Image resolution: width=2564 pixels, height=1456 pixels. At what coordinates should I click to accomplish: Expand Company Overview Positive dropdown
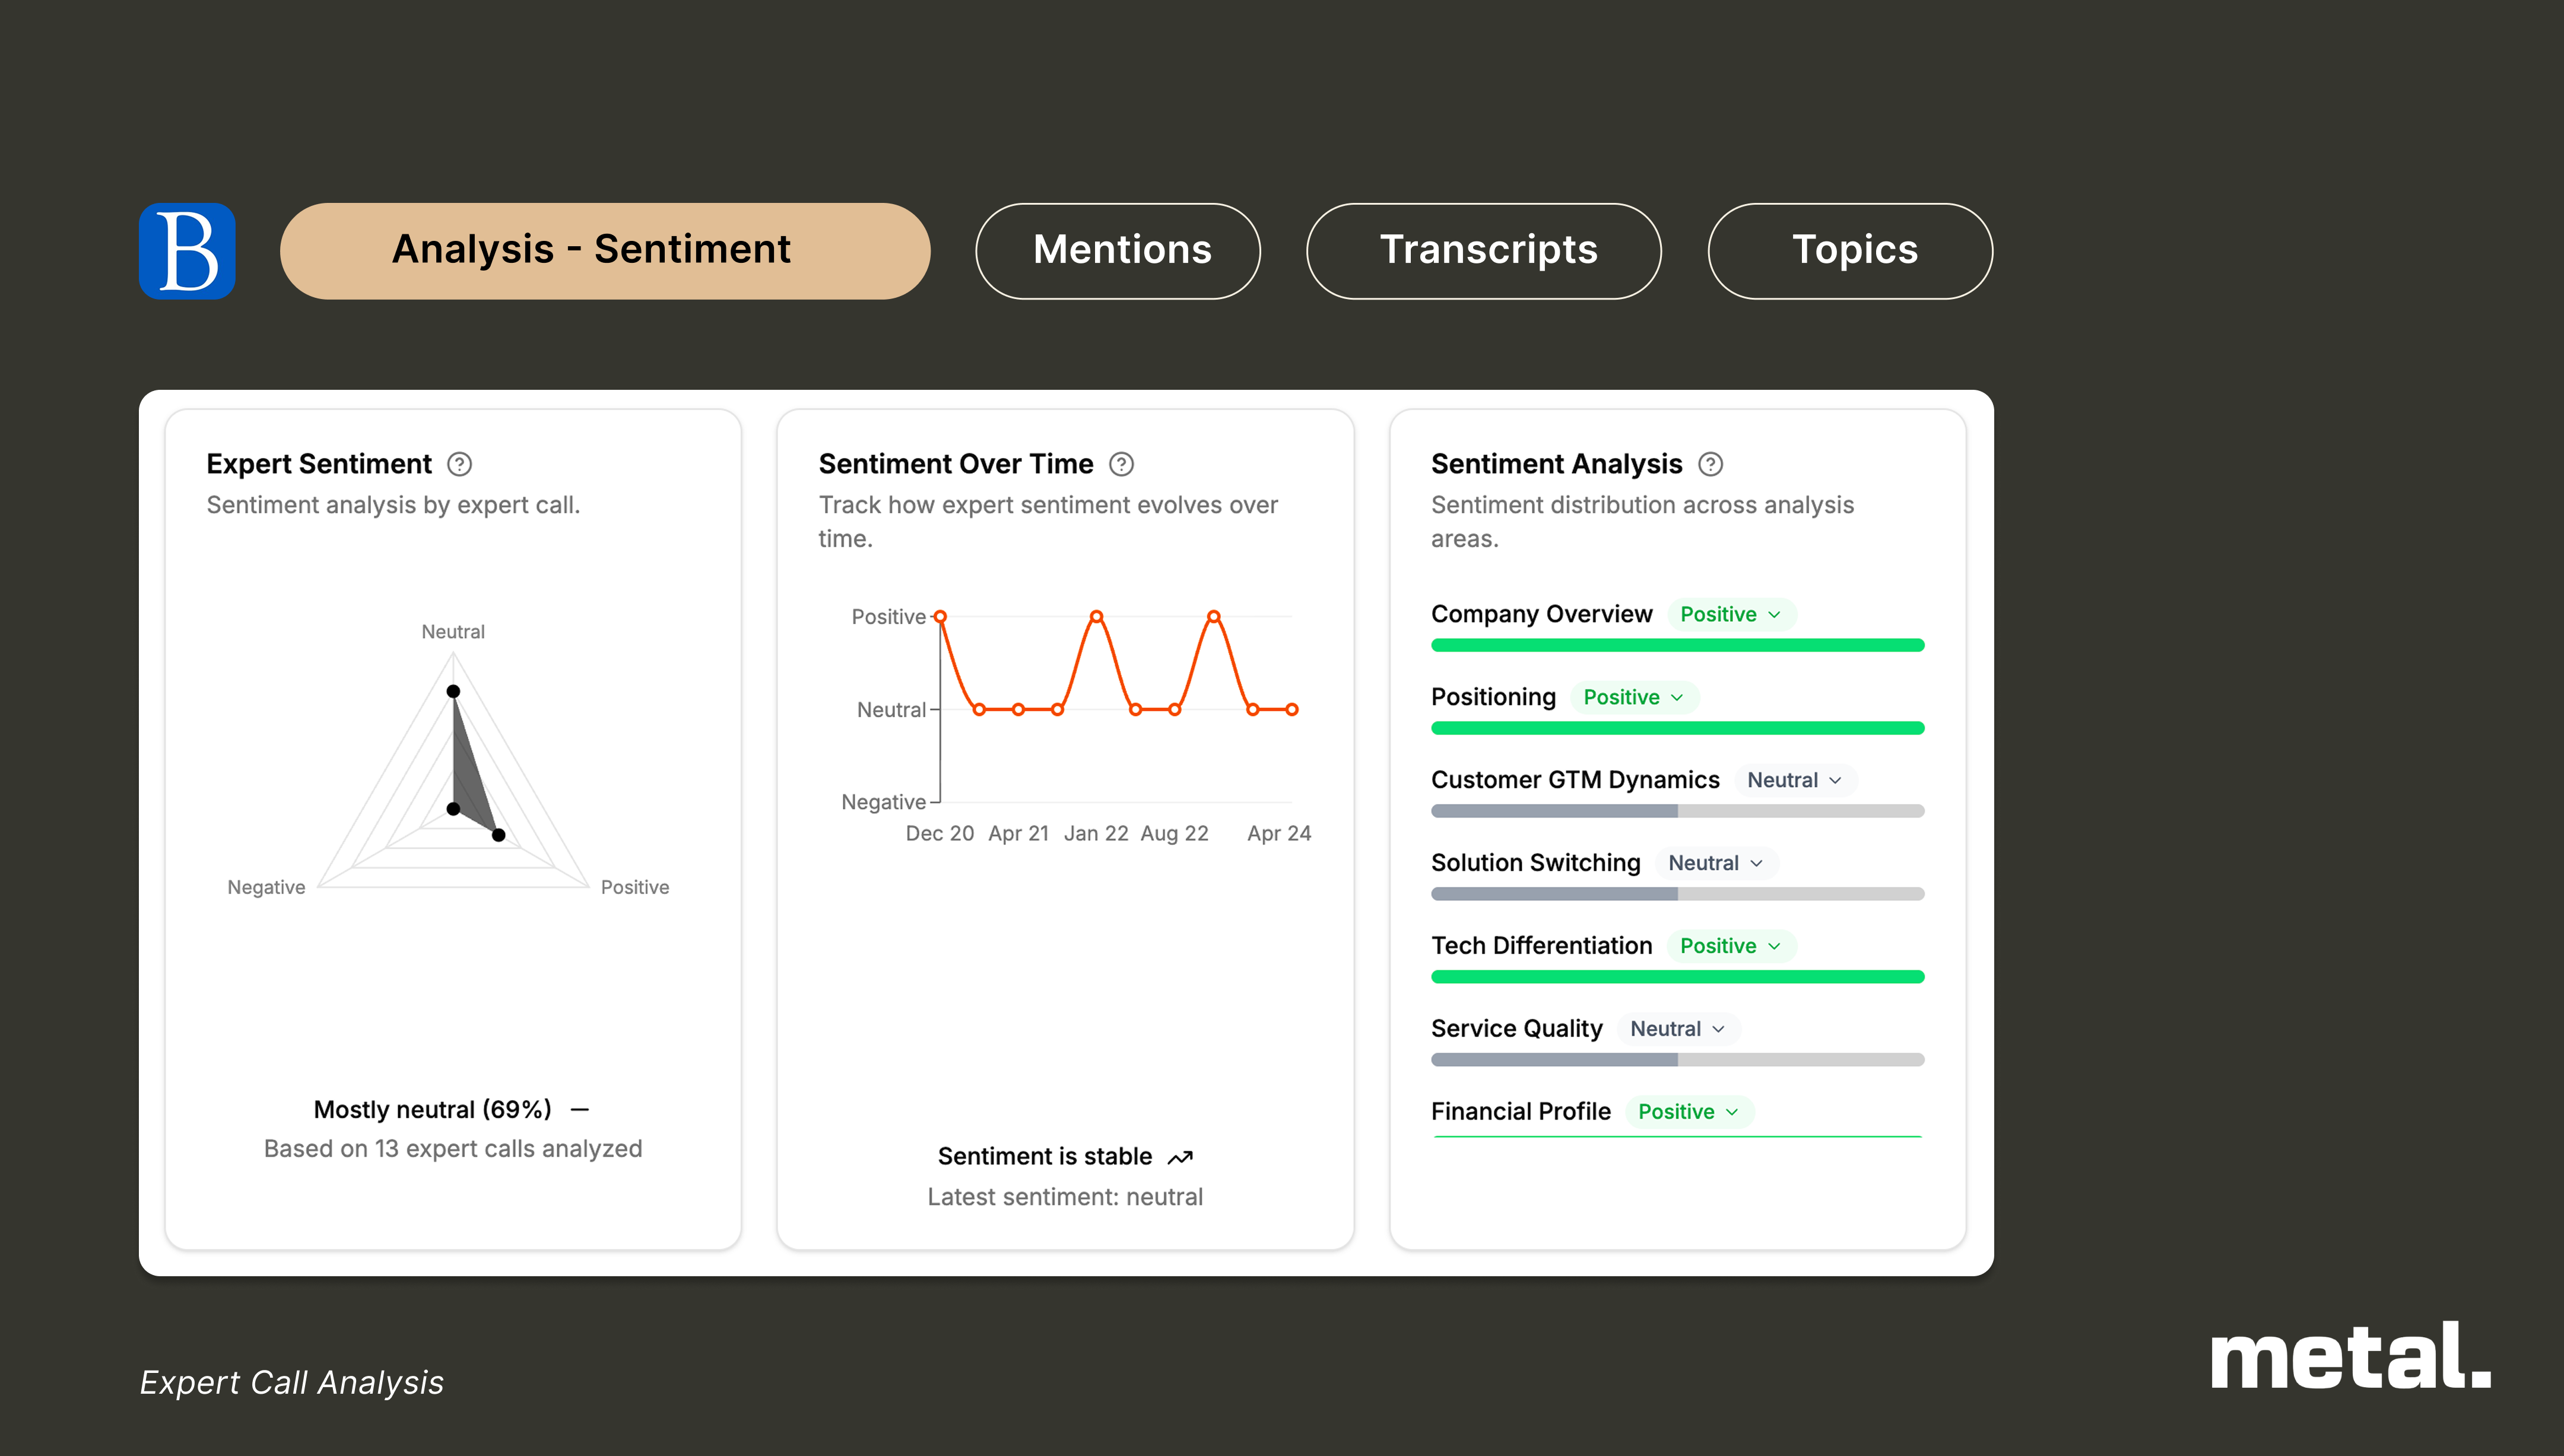tap(1731, 614)
